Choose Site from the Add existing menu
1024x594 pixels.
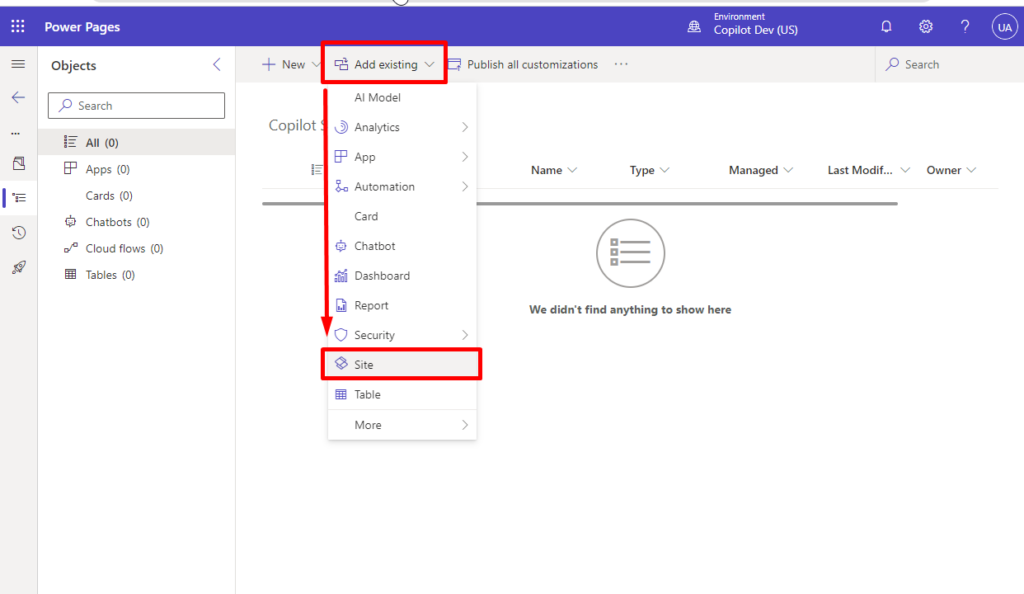[402, 364]
